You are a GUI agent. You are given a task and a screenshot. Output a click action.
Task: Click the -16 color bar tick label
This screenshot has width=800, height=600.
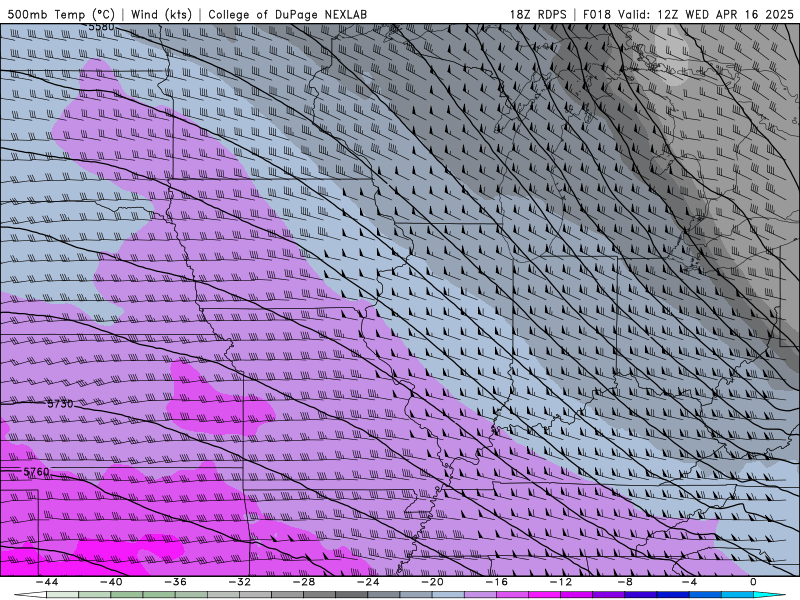[x=496, y=582]
